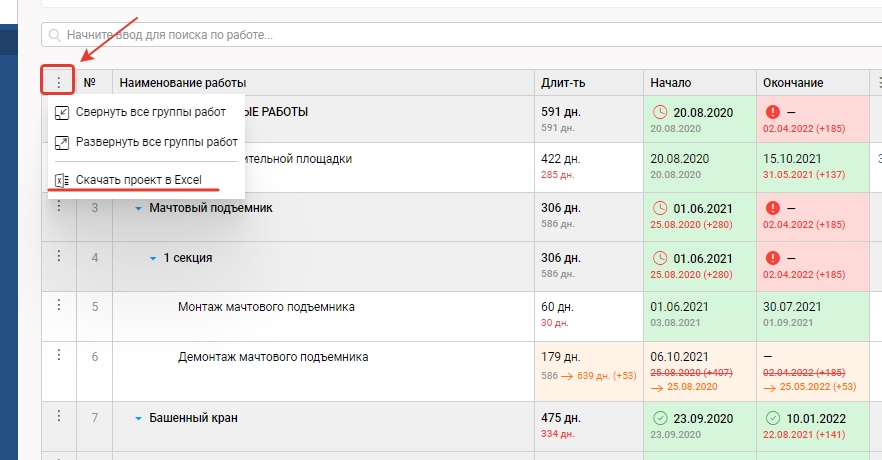
Task: Click the magnifier icon in search bar
Action: coord(53,35)
